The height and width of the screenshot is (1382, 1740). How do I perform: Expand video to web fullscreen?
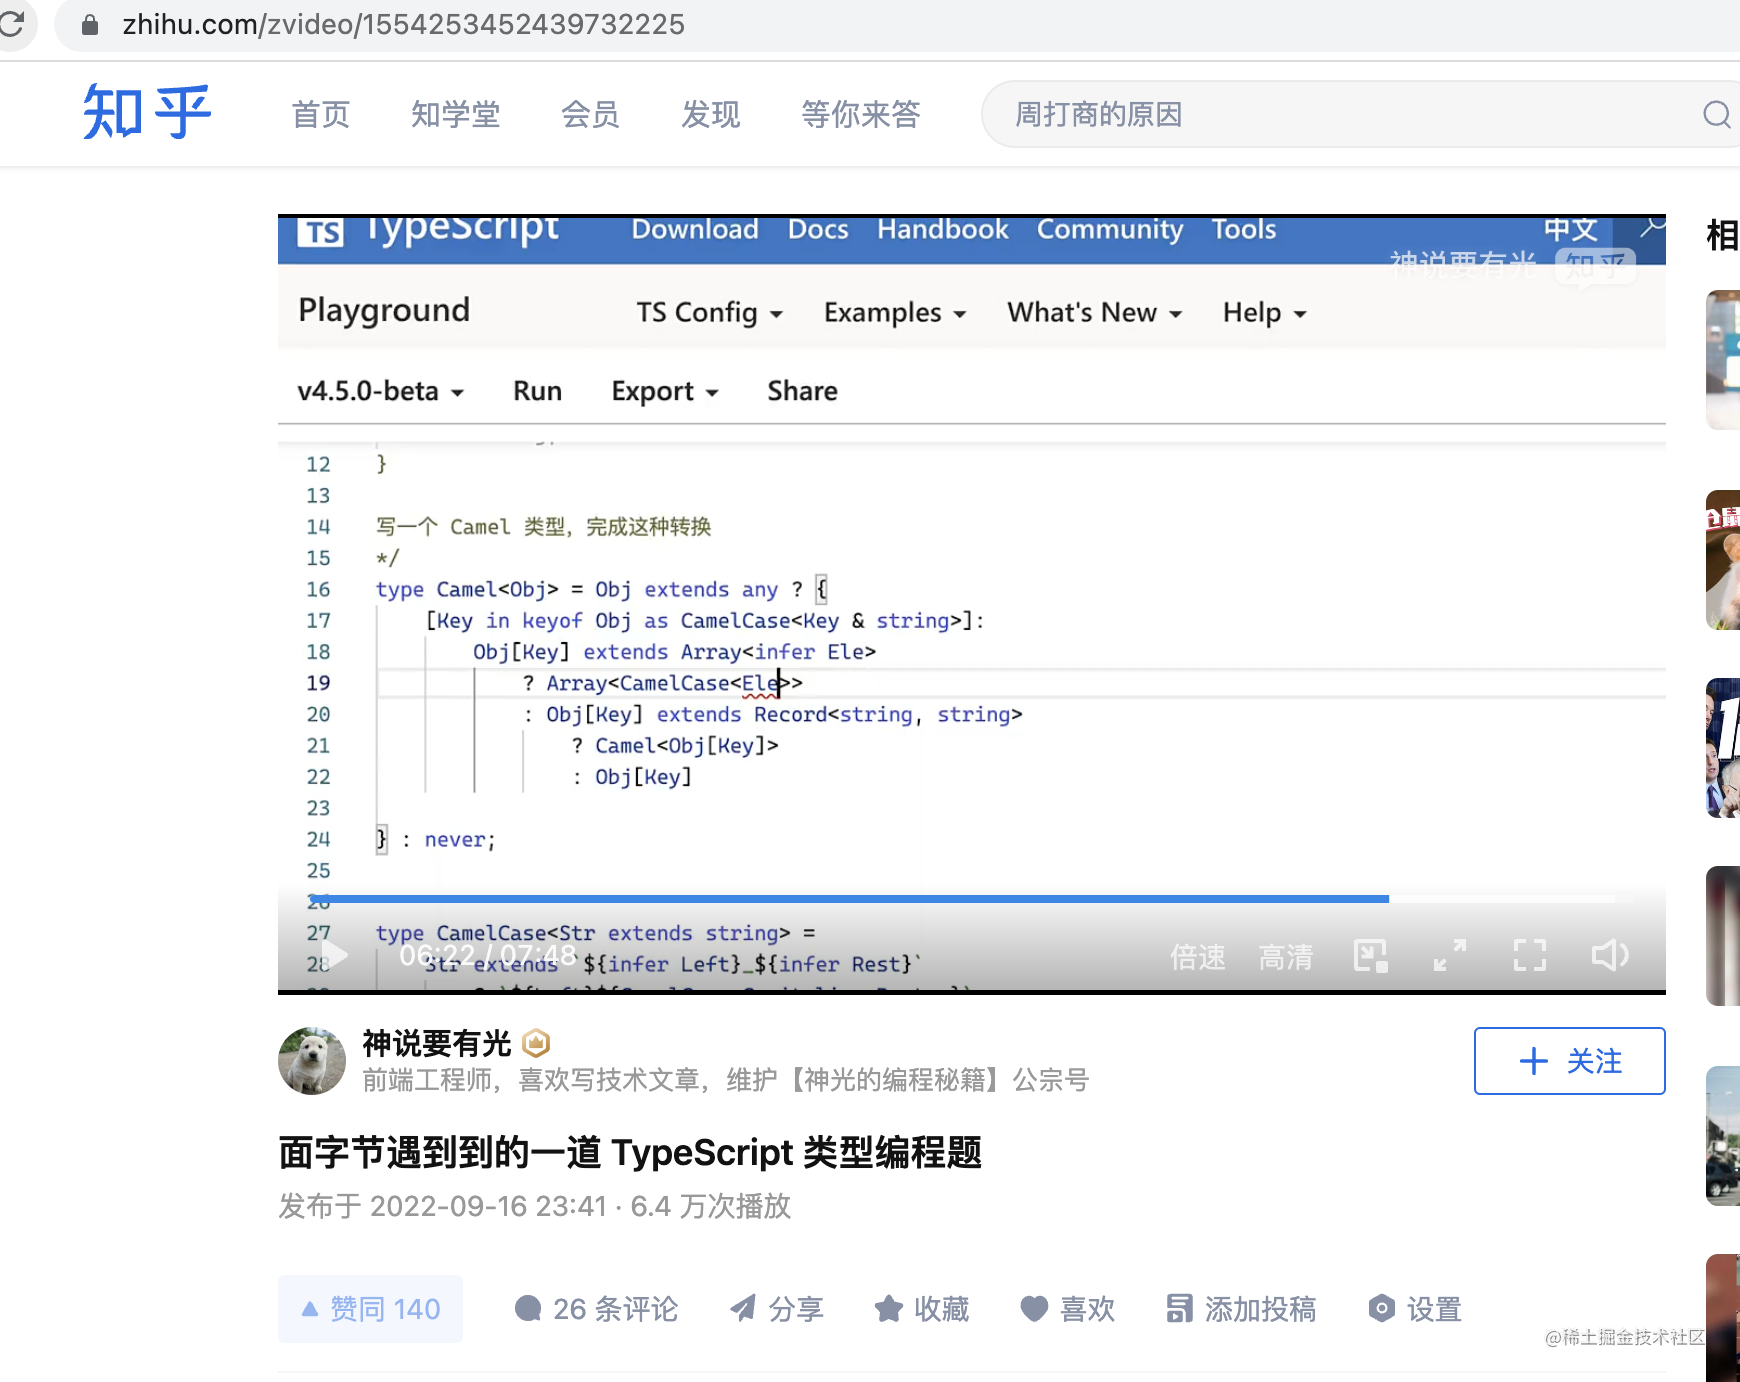point(1450,956)
